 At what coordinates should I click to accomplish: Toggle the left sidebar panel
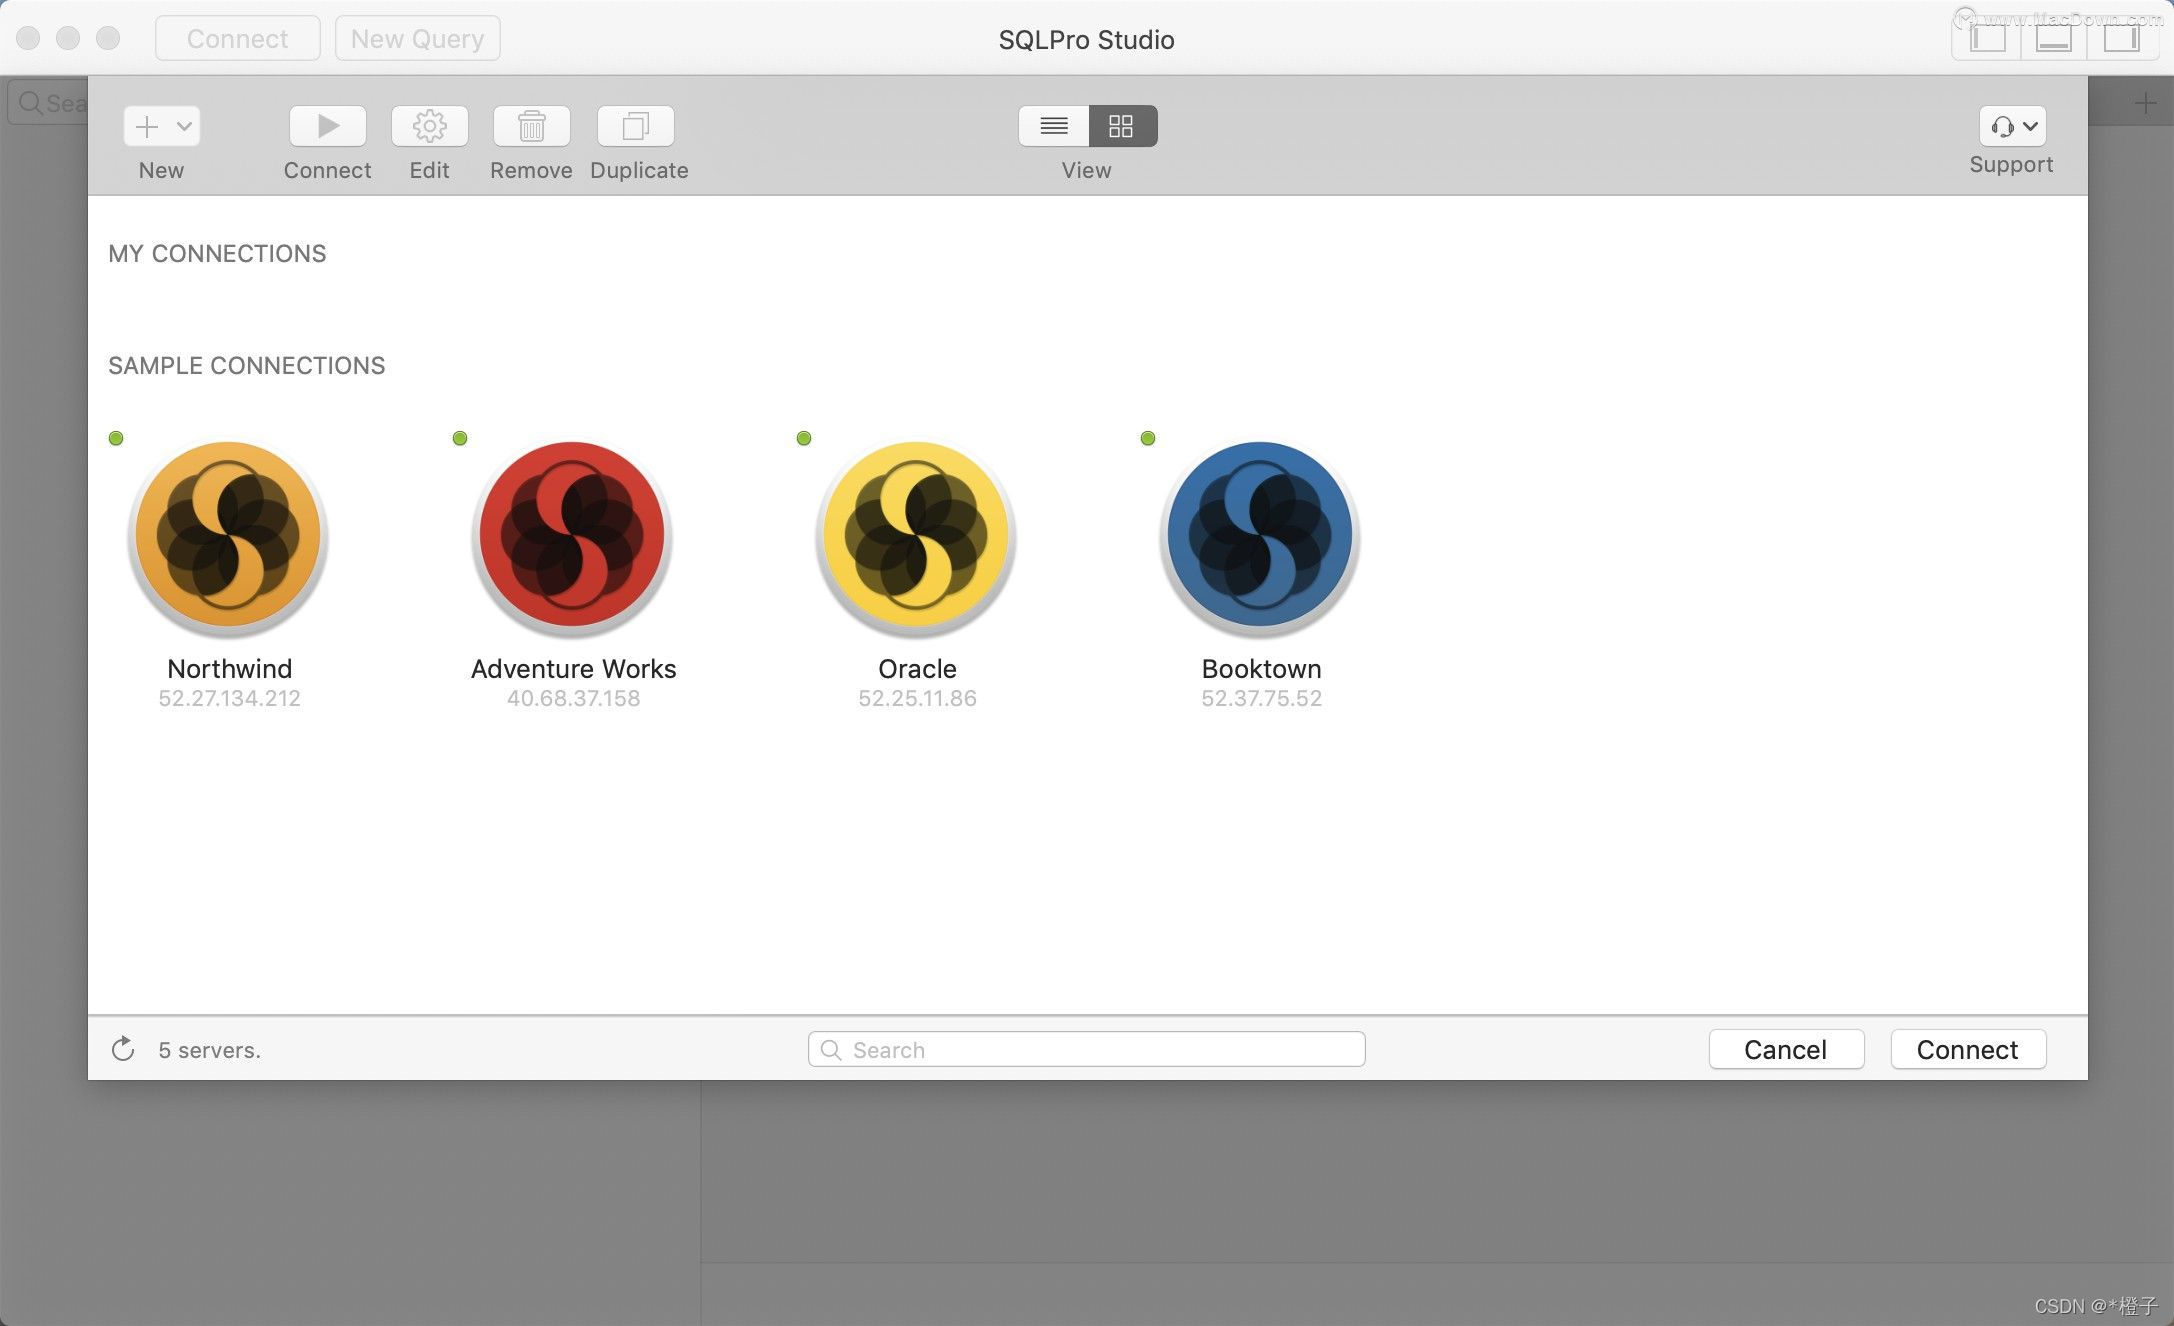(x=1988, y=39)
